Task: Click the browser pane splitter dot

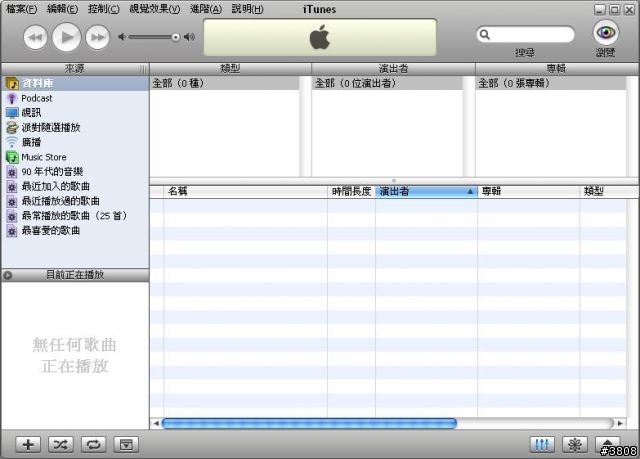Action: pos(394,181)
